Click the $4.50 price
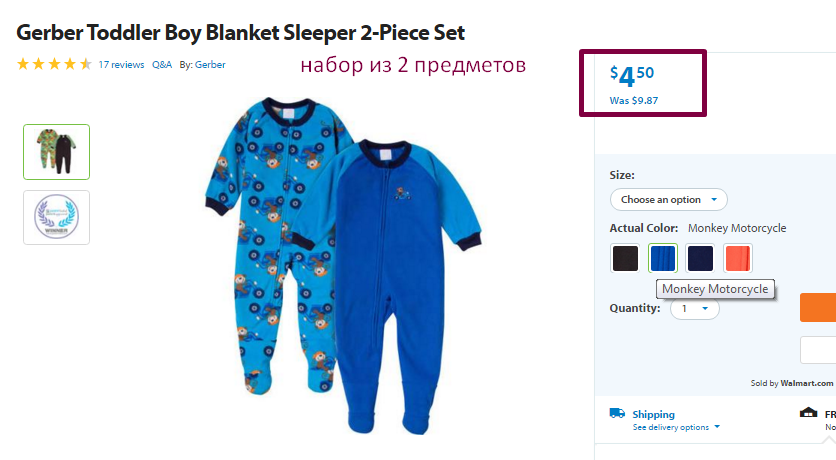The width and height of the screenshot is (836, 460). point(632,76)
